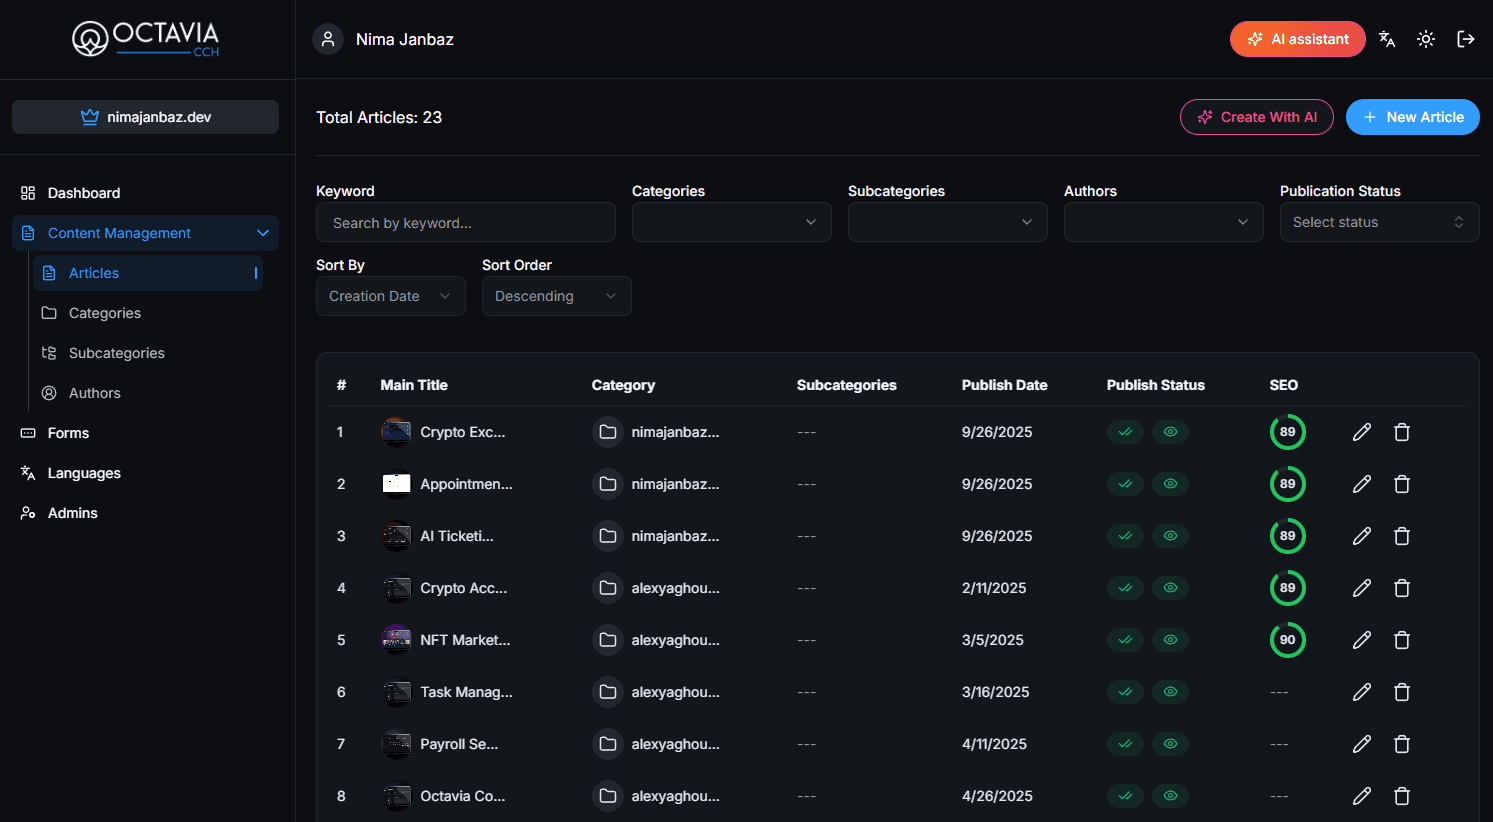Go to Dashboard in the sidebar
Viewport: 1493px width, 822px height.
coord(84,193)
